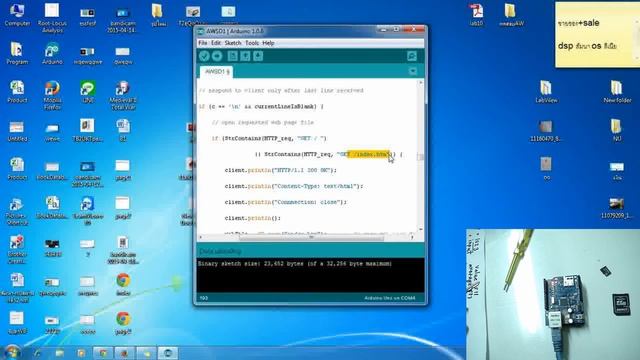Image resolution: width=640 pixels, height=360 pixels.
Task: Open the Sketch menu in Arduino
Action: point(233,43)
